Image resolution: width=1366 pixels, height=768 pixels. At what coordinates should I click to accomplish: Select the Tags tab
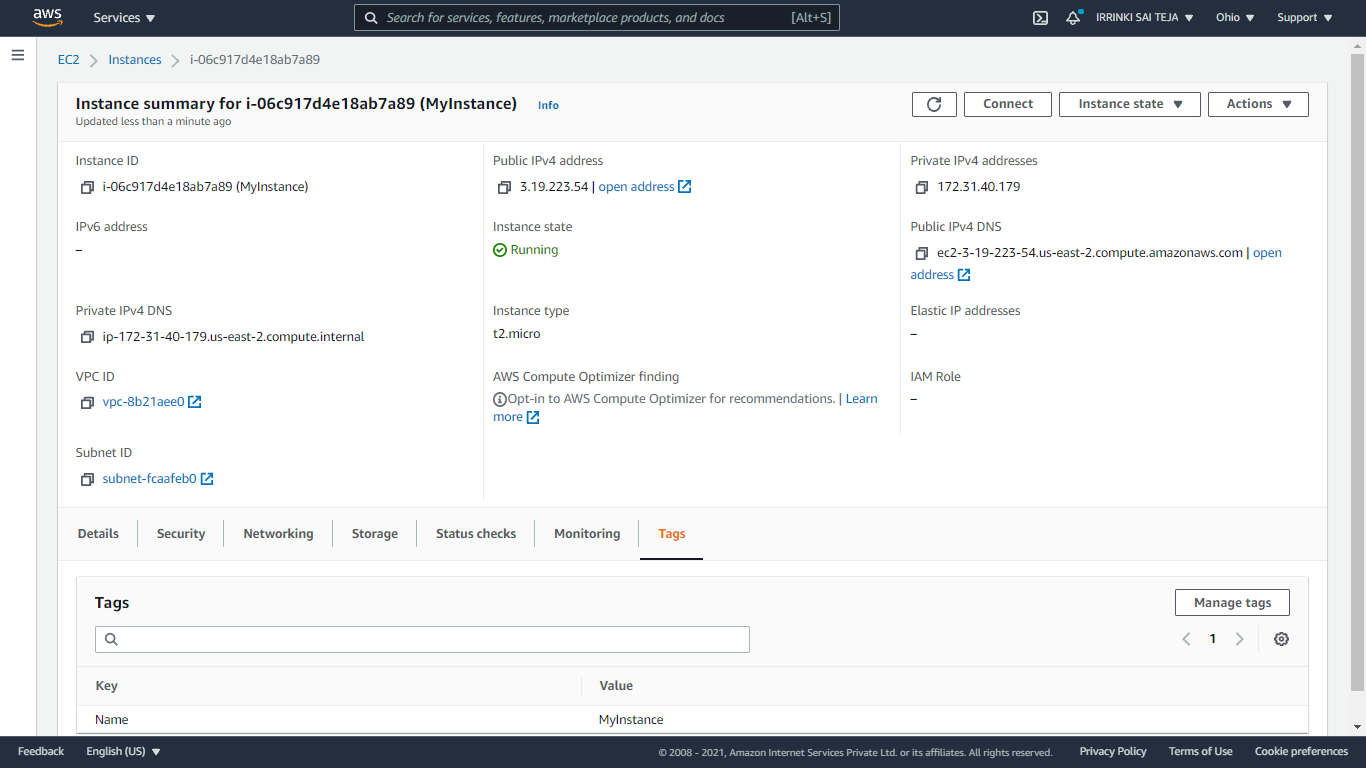pyautogui.click(x=672, y=534)
